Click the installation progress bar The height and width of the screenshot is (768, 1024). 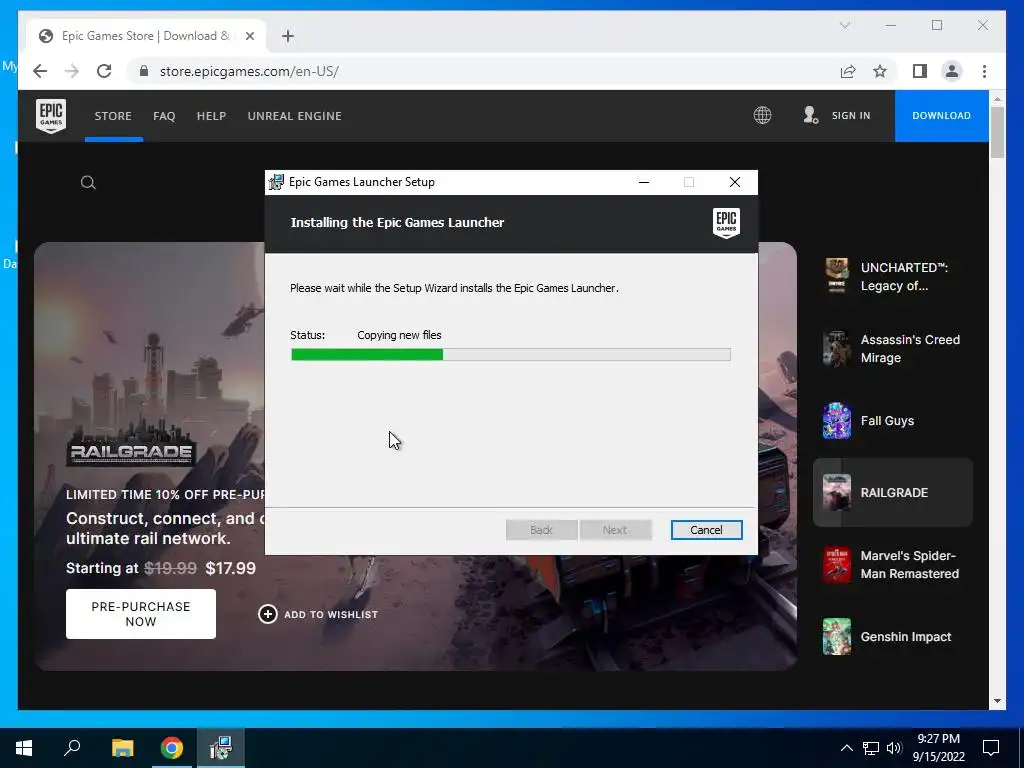point(511,355)
